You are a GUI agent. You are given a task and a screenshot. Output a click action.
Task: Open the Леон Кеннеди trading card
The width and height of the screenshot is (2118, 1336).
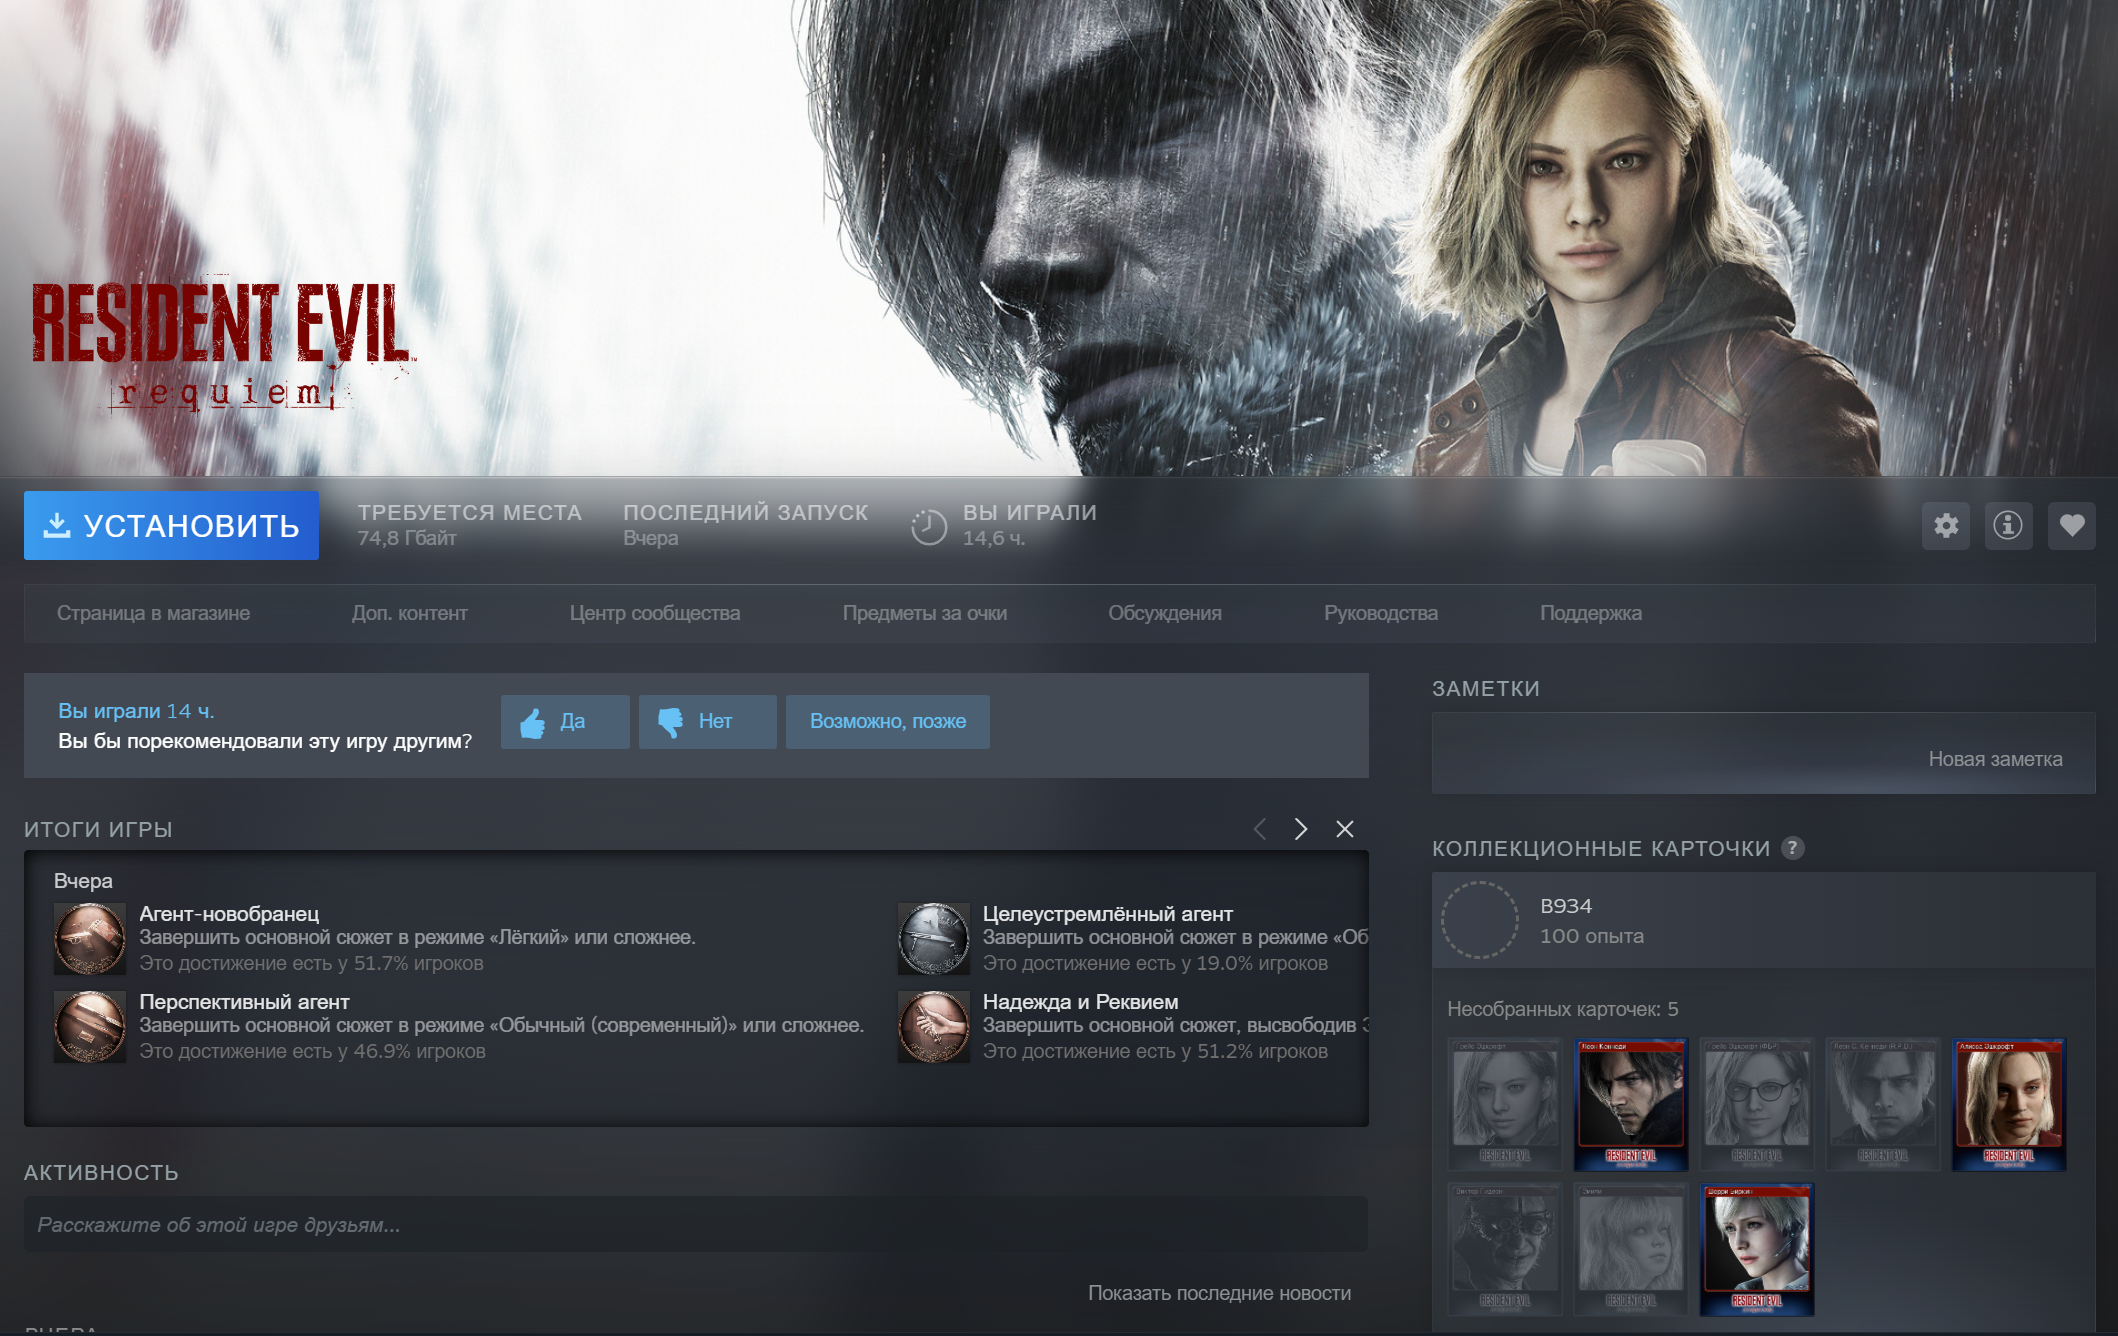(x=1630, y=1103)
